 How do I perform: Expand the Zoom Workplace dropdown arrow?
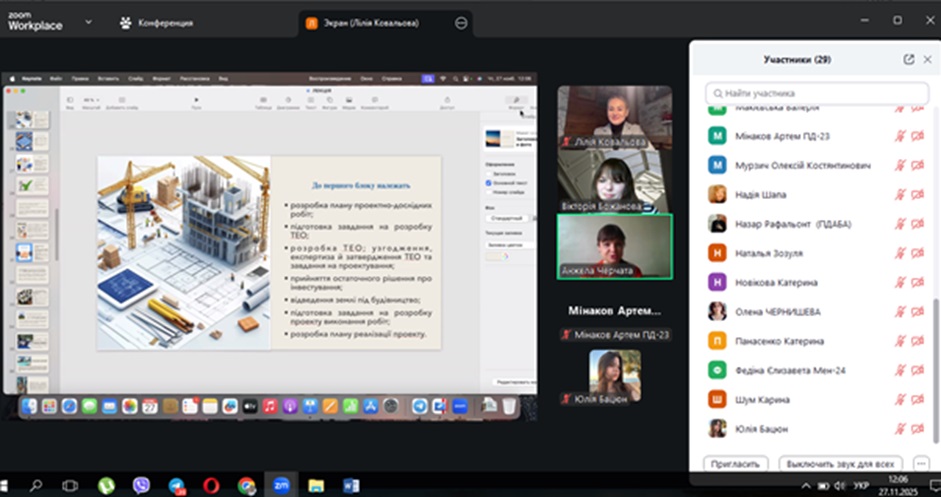pos(89,22)
